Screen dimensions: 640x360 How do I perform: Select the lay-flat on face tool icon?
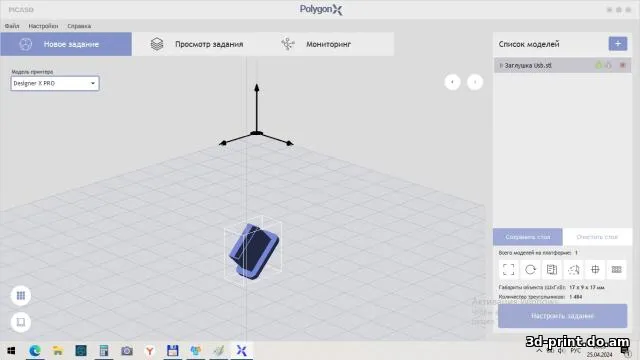pos(552,269)
